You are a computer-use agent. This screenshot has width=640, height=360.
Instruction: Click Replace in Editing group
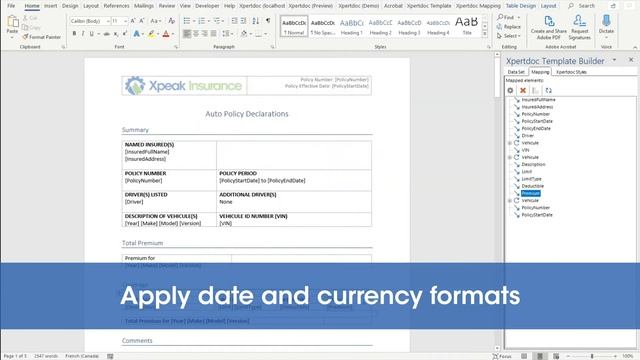click(x=509, y=27)
